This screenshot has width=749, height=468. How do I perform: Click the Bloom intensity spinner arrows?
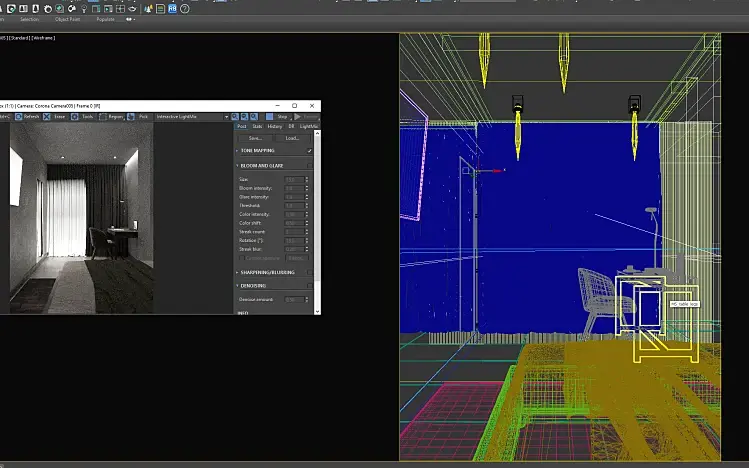(x=305, y=188)
